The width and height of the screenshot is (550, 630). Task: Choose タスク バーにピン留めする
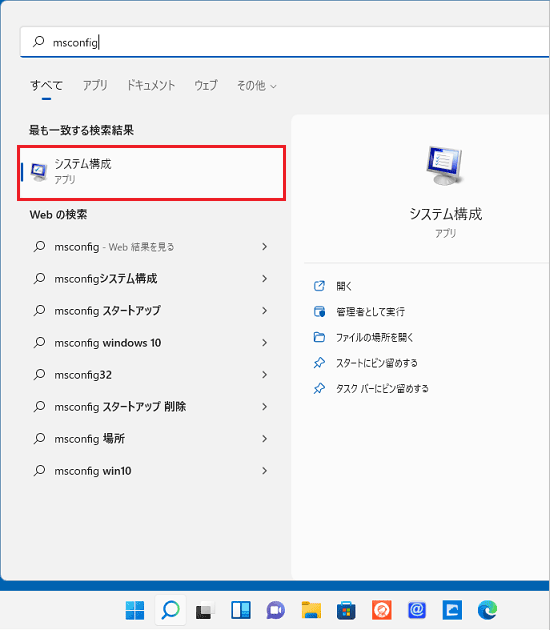point(382,389)
